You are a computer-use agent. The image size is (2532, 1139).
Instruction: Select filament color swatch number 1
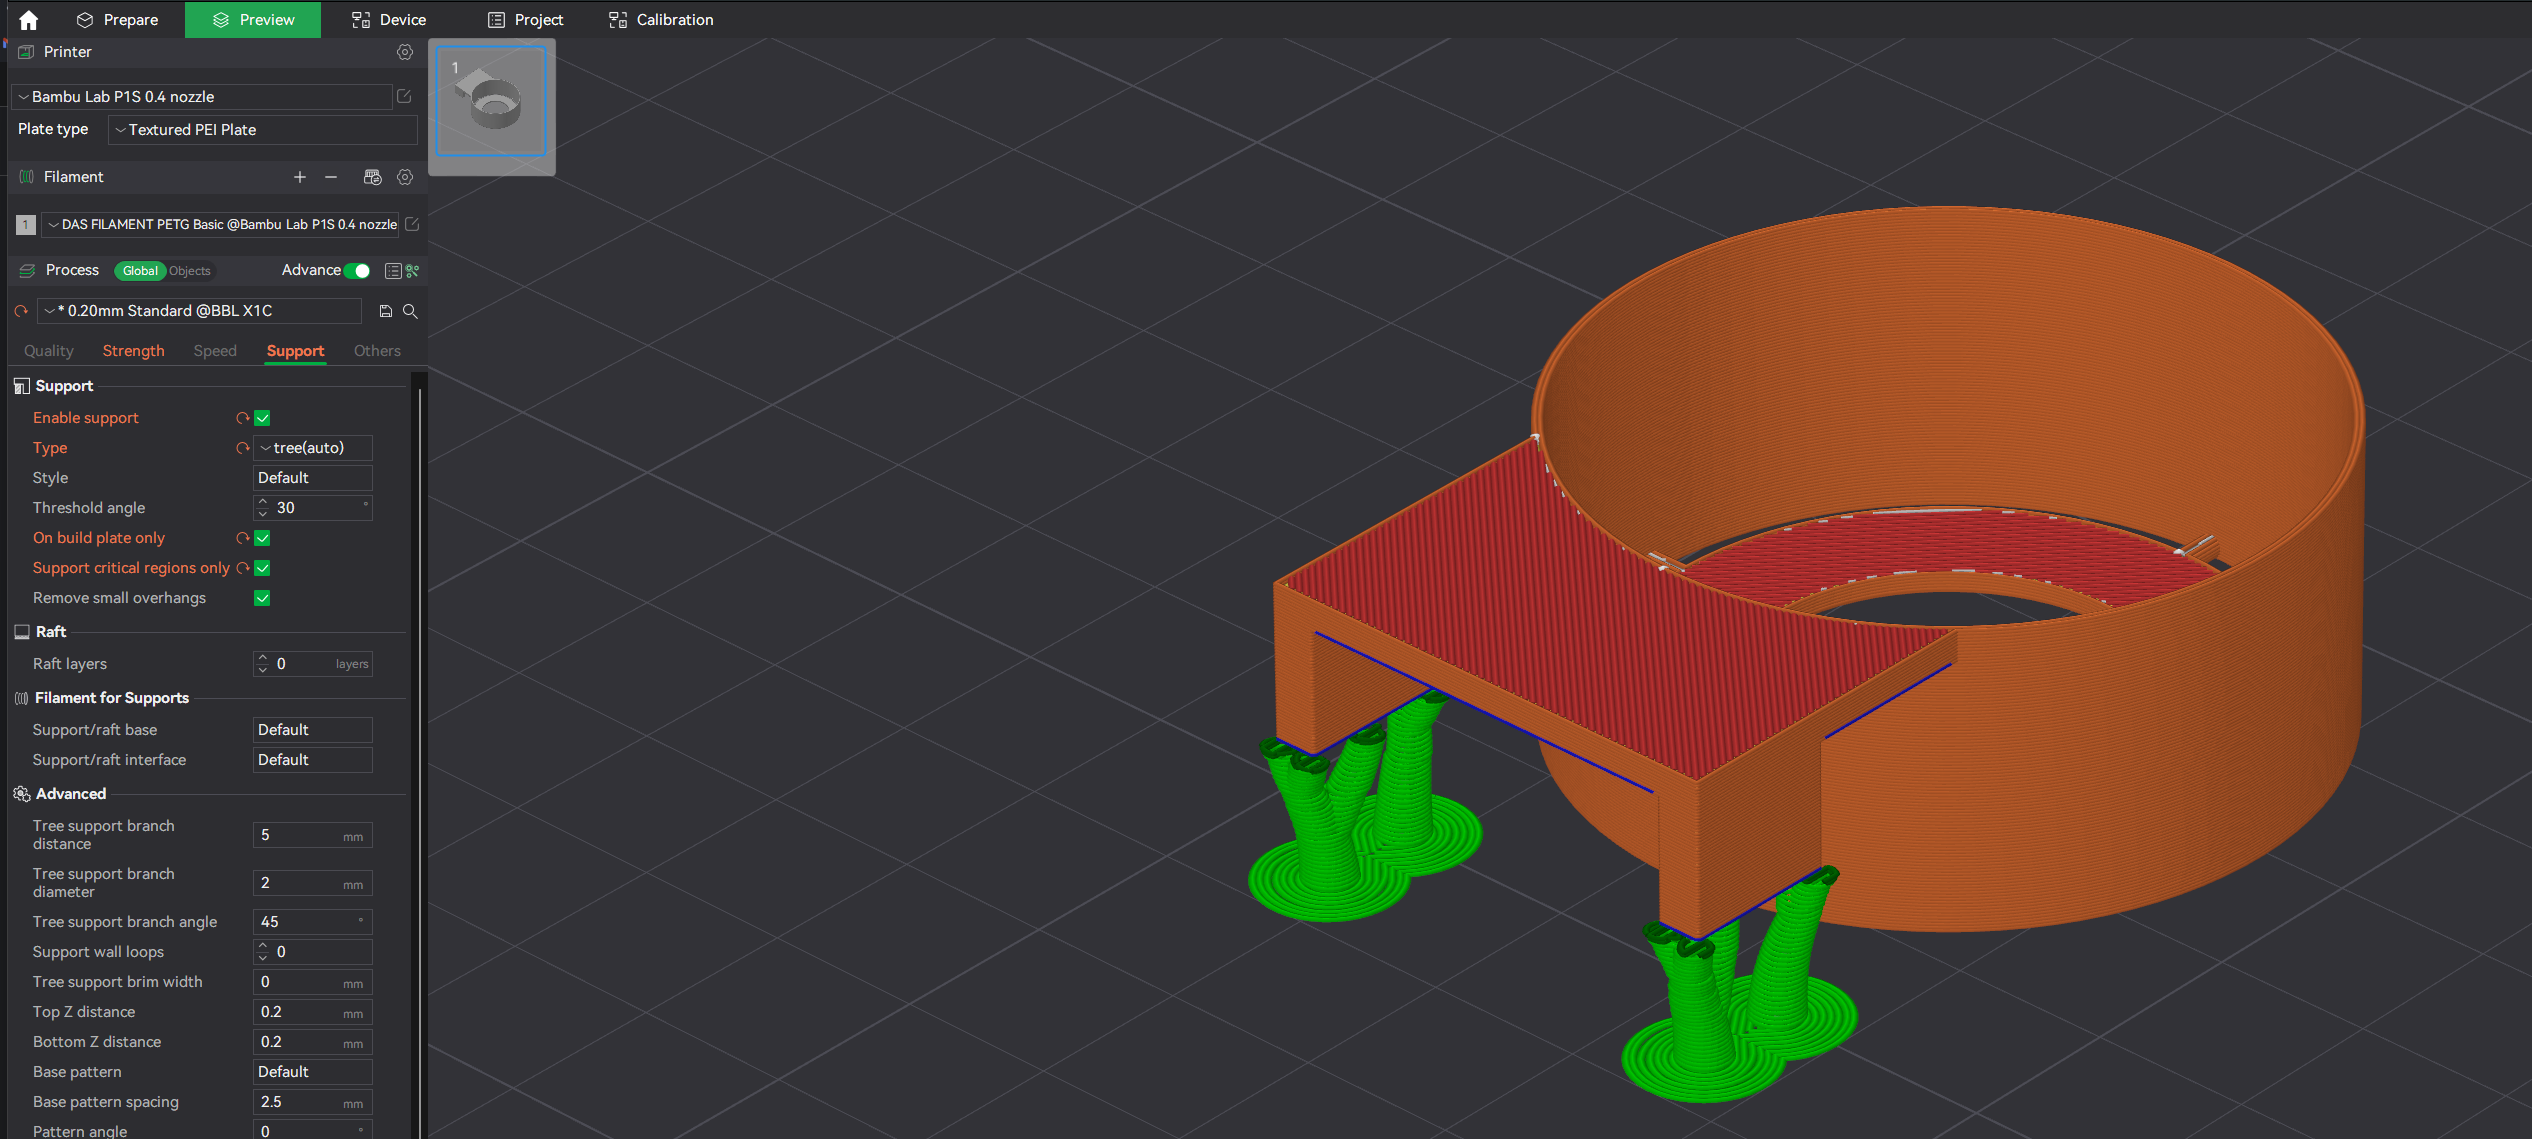[26, 225]
